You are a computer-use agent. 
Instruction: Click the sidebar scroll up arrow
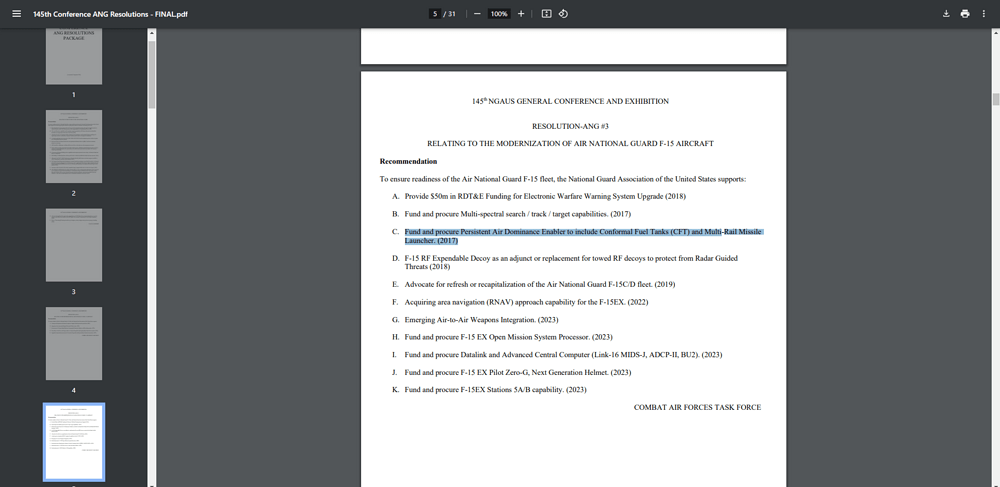152,33
